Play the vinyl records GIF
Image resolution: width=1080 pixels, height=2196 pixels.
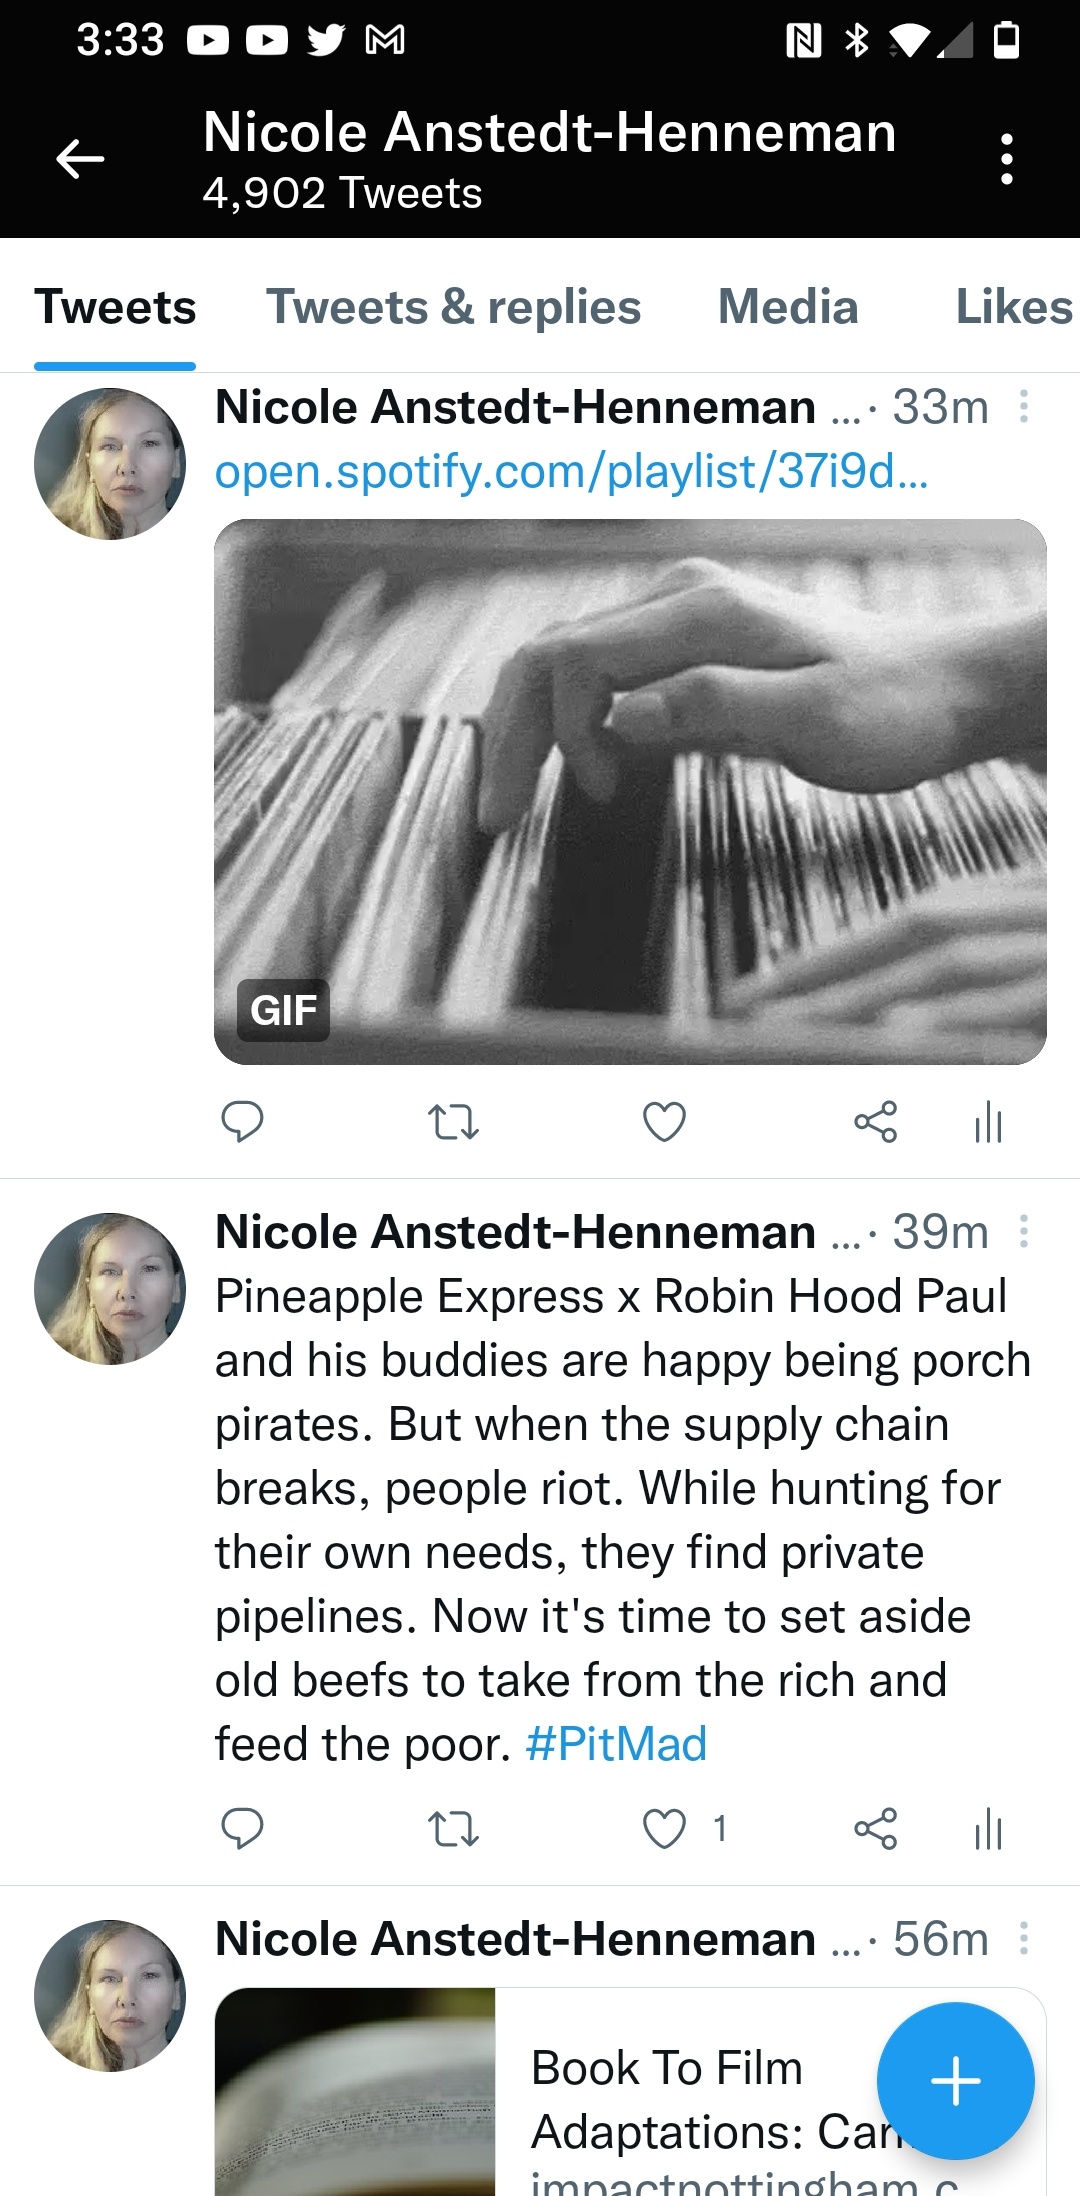630,792
